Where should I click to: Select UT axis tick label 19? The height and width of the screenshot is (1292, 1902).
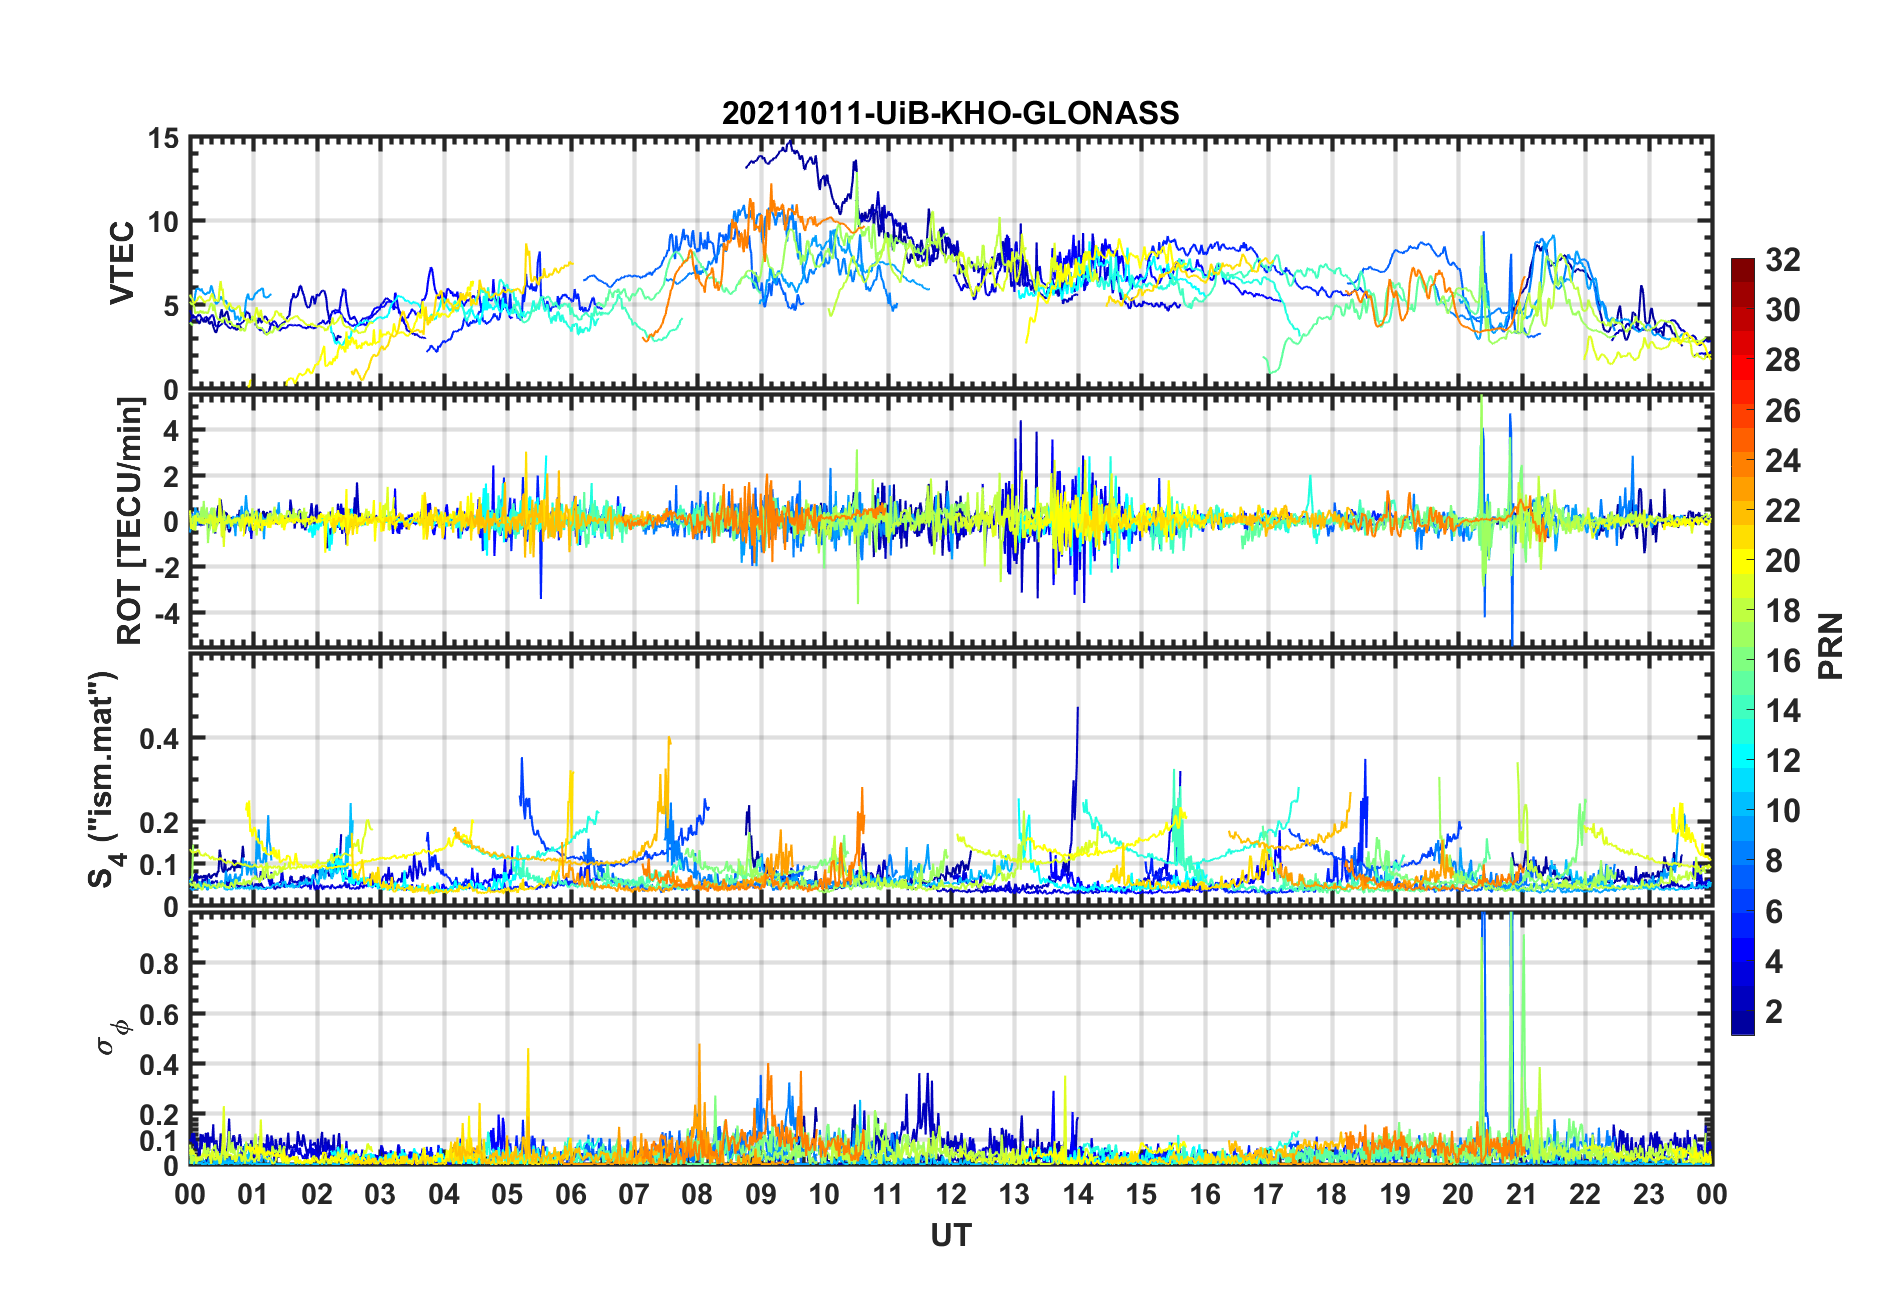pyautogui.click(x=1395, y=1194)
